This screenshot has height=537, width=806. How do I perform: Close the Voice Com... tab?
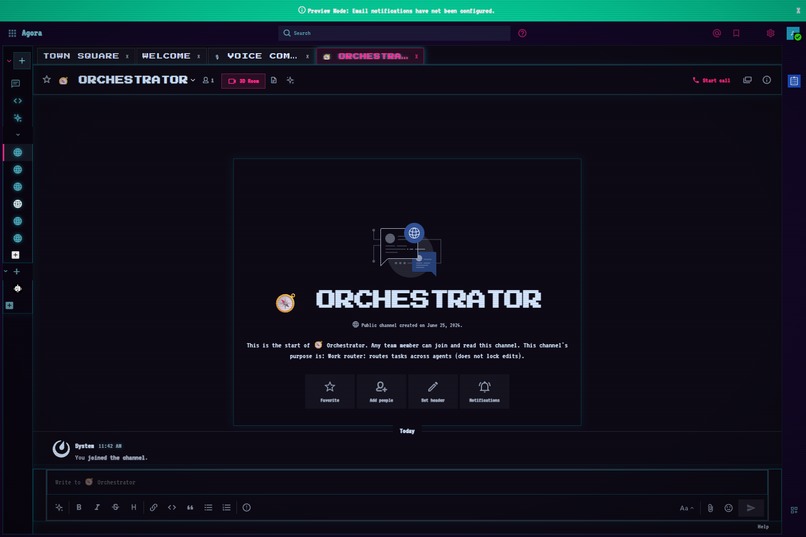307,57
